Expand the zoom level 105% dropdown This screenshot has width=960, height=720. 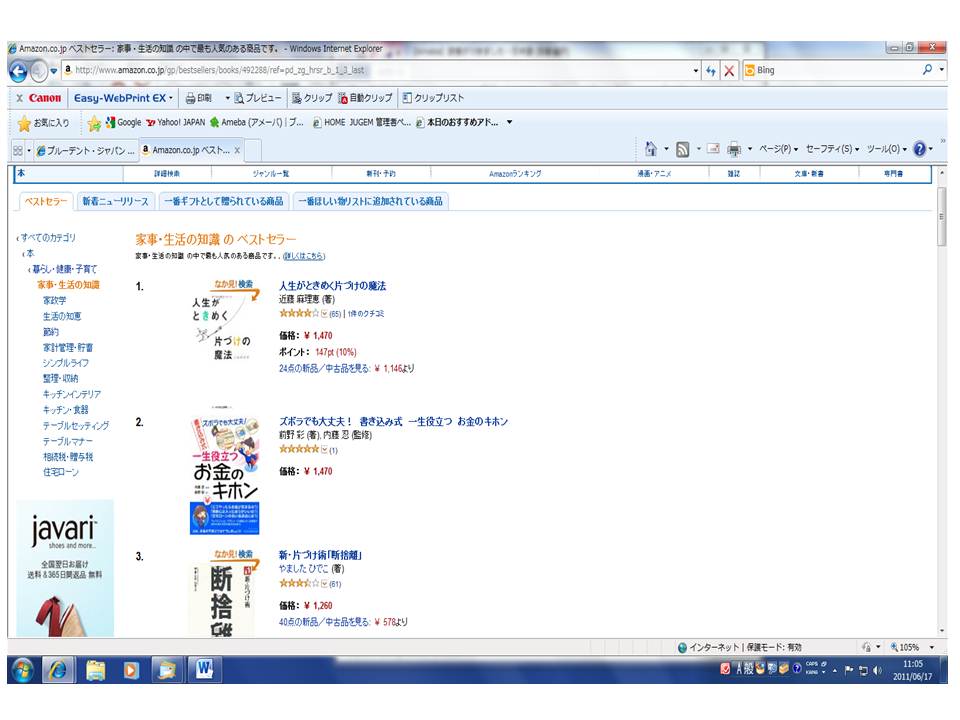(x=932, y=647)
